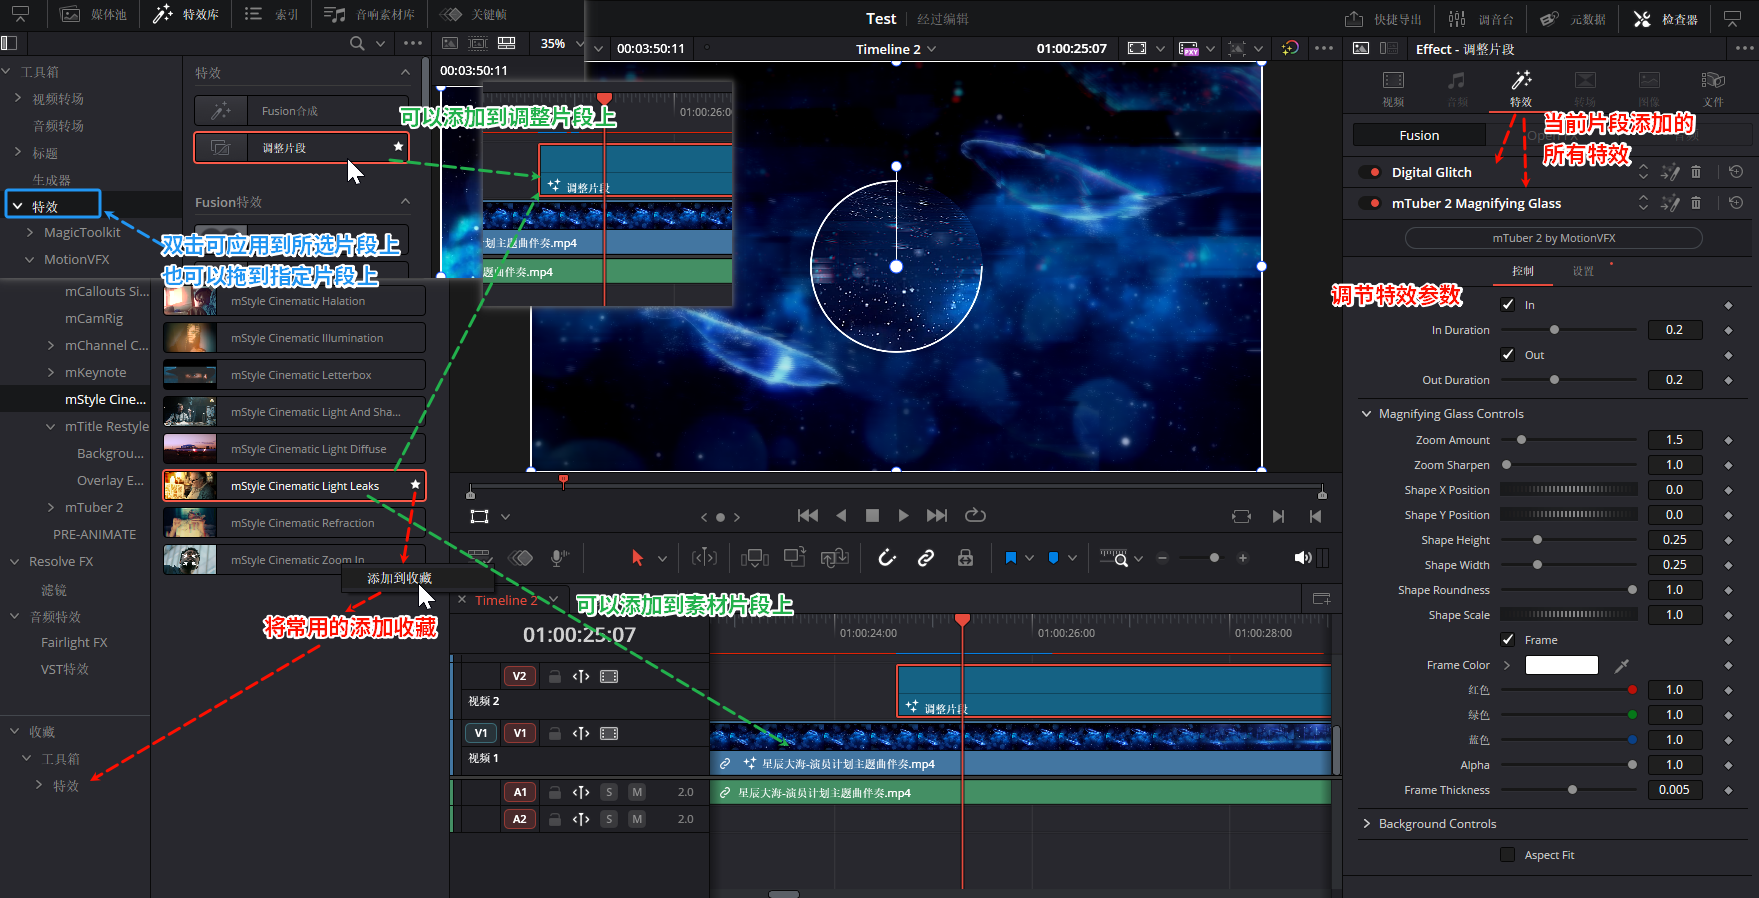Uncheck the In checkbox

pos(1508,305)
